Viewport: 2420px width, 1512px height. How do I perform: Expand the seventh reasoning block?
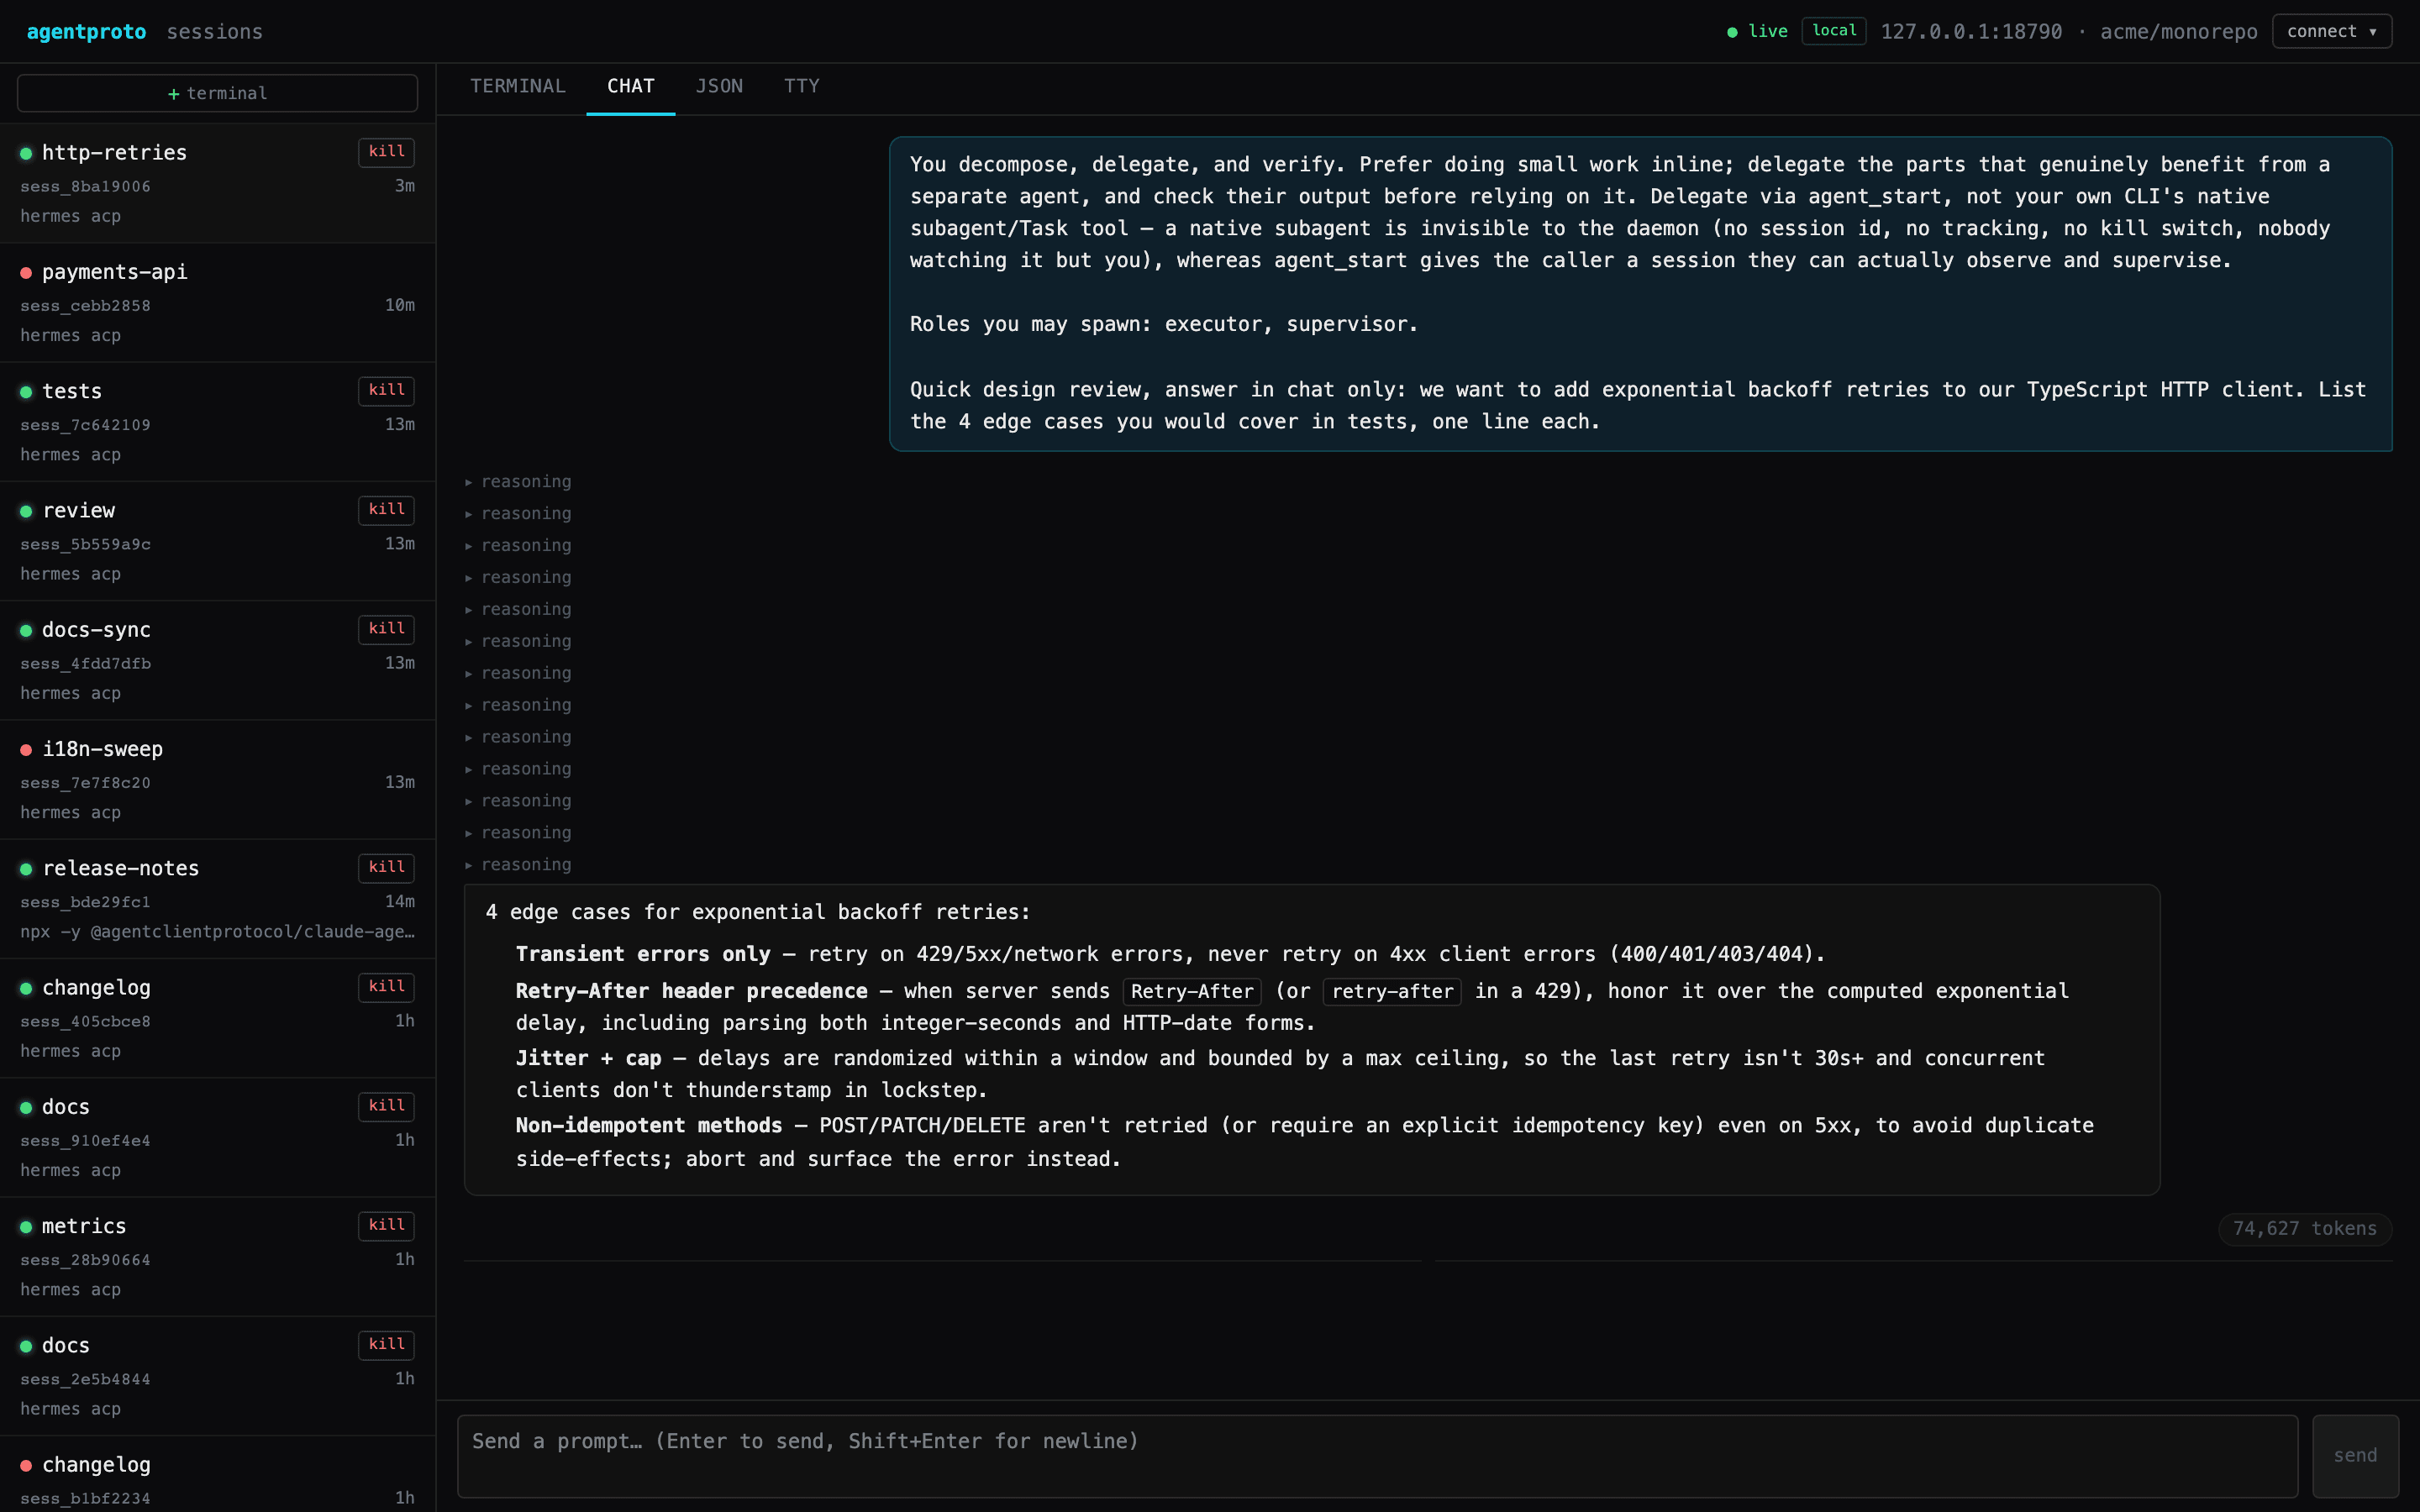point(518,674)
